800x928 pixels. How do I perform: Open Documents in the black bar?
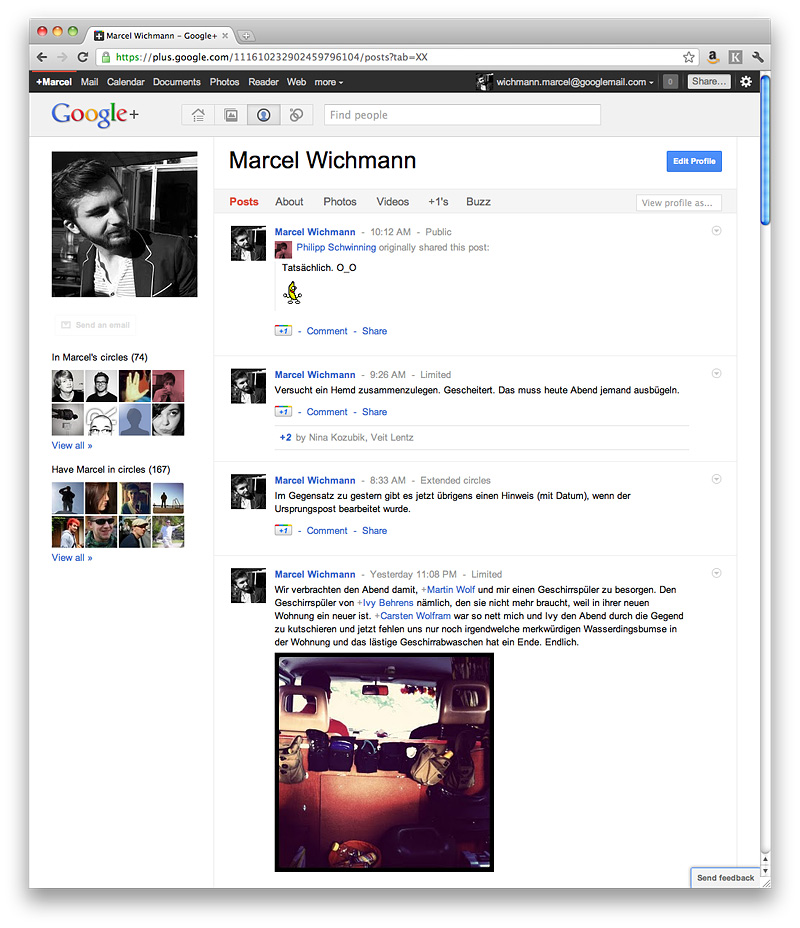176,82
